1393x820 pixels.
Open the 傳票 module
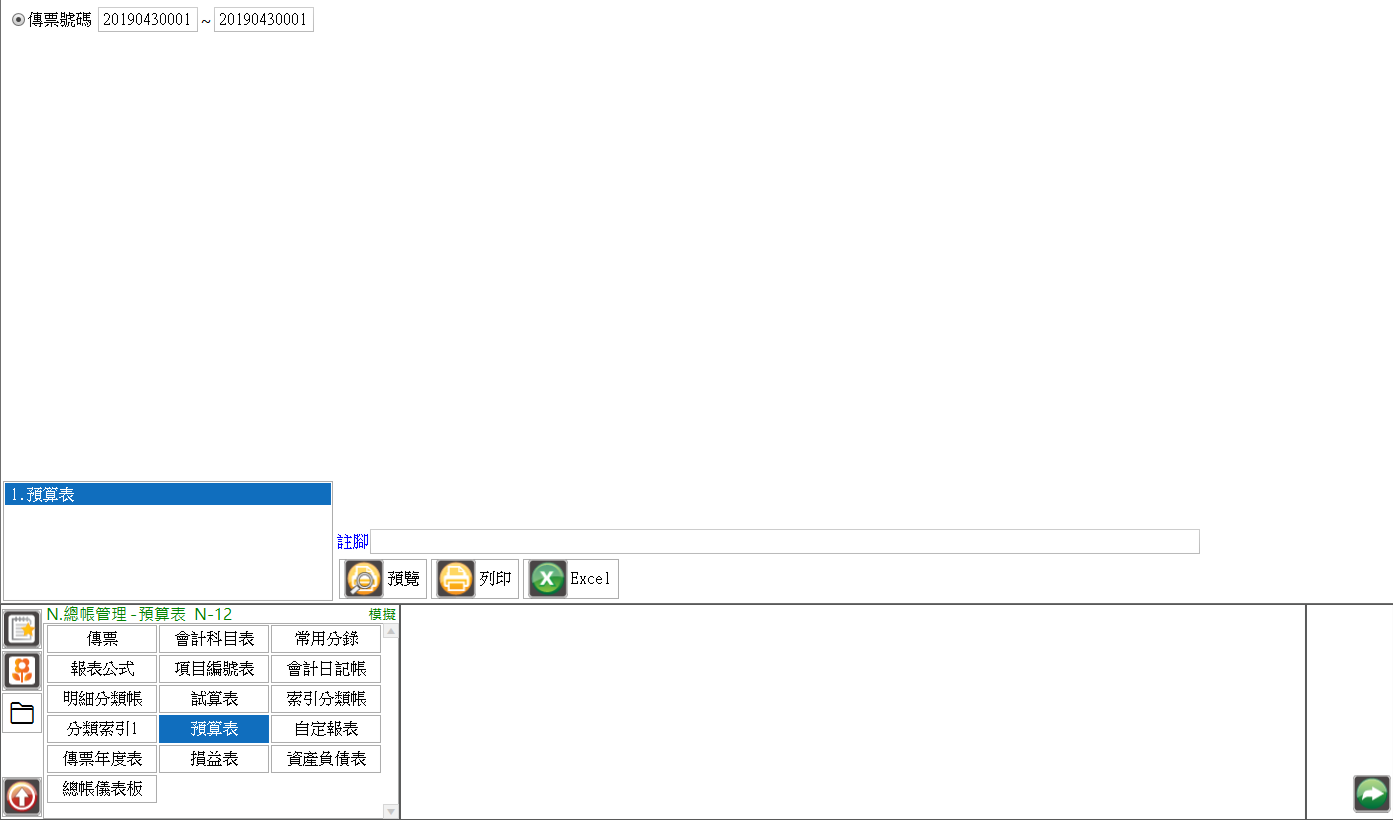[x=102, y=639]
